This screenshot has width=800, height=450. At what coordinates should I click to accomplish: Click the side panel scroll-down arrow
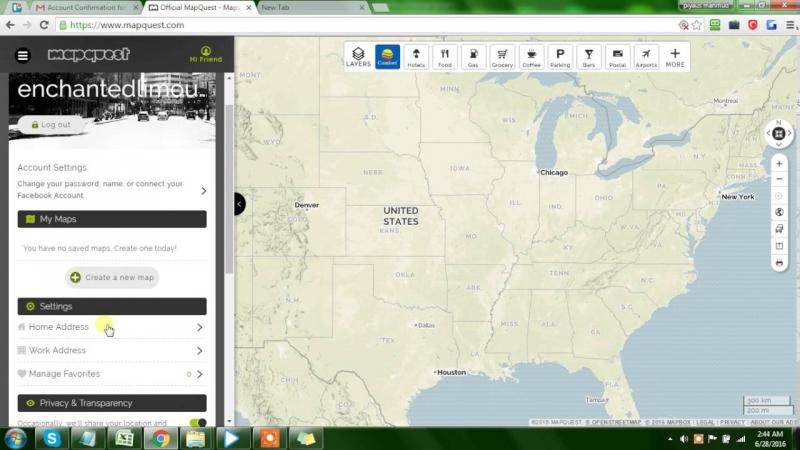point(229,421)
